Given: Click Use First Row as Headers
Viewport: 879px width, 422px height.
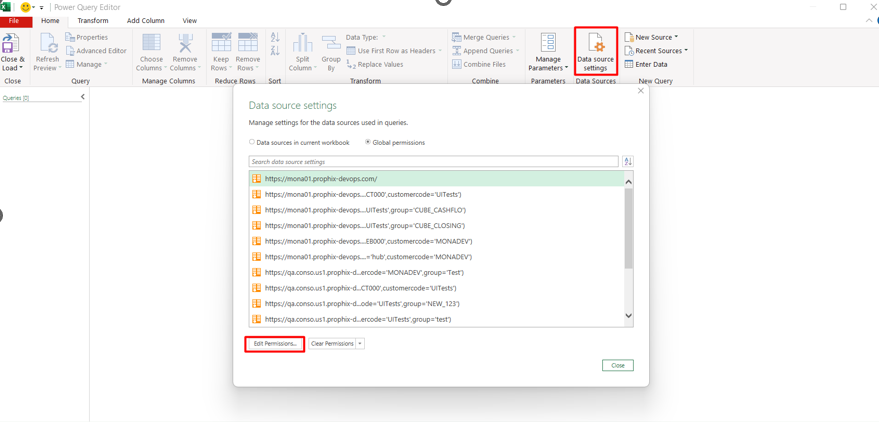Looking at the screenshot, I should pyautogui.click(x=394, y=50).
